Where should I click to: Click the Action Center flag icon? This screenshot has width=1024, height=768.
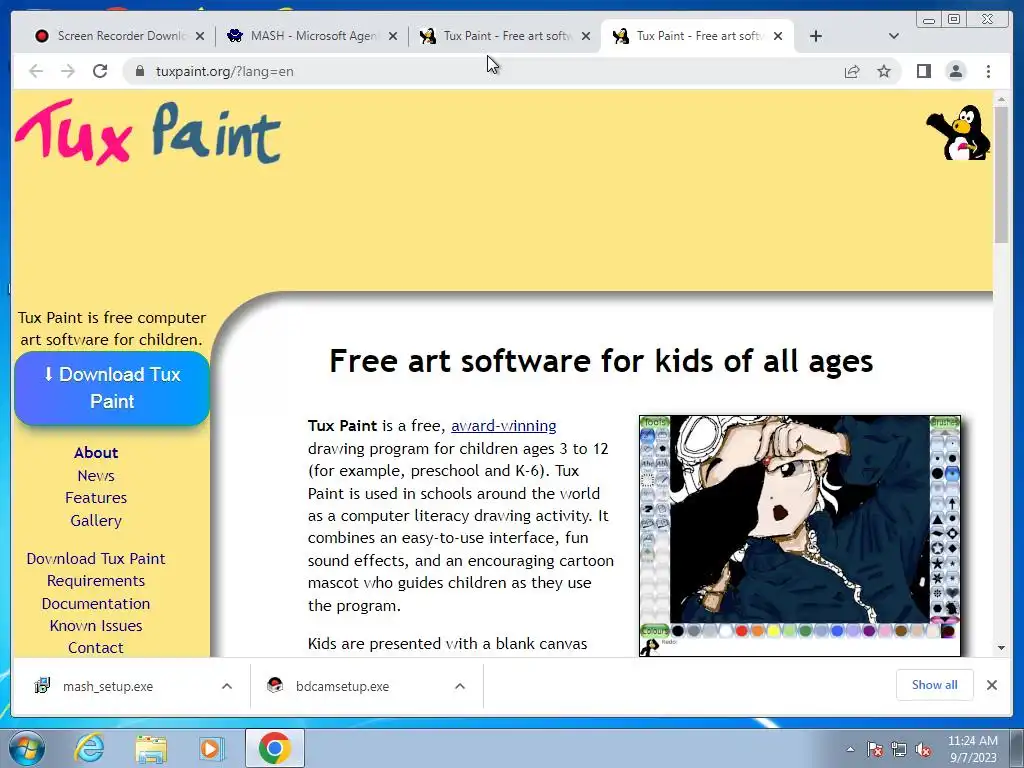[874, 750]
